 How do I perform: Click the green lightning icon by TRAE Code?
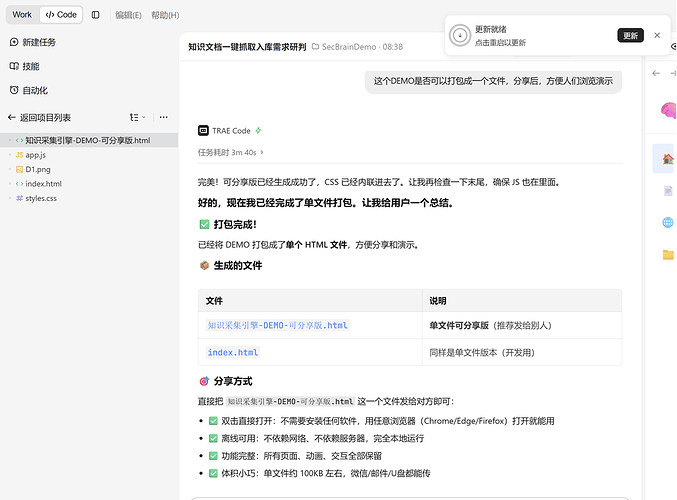point(258,130)
